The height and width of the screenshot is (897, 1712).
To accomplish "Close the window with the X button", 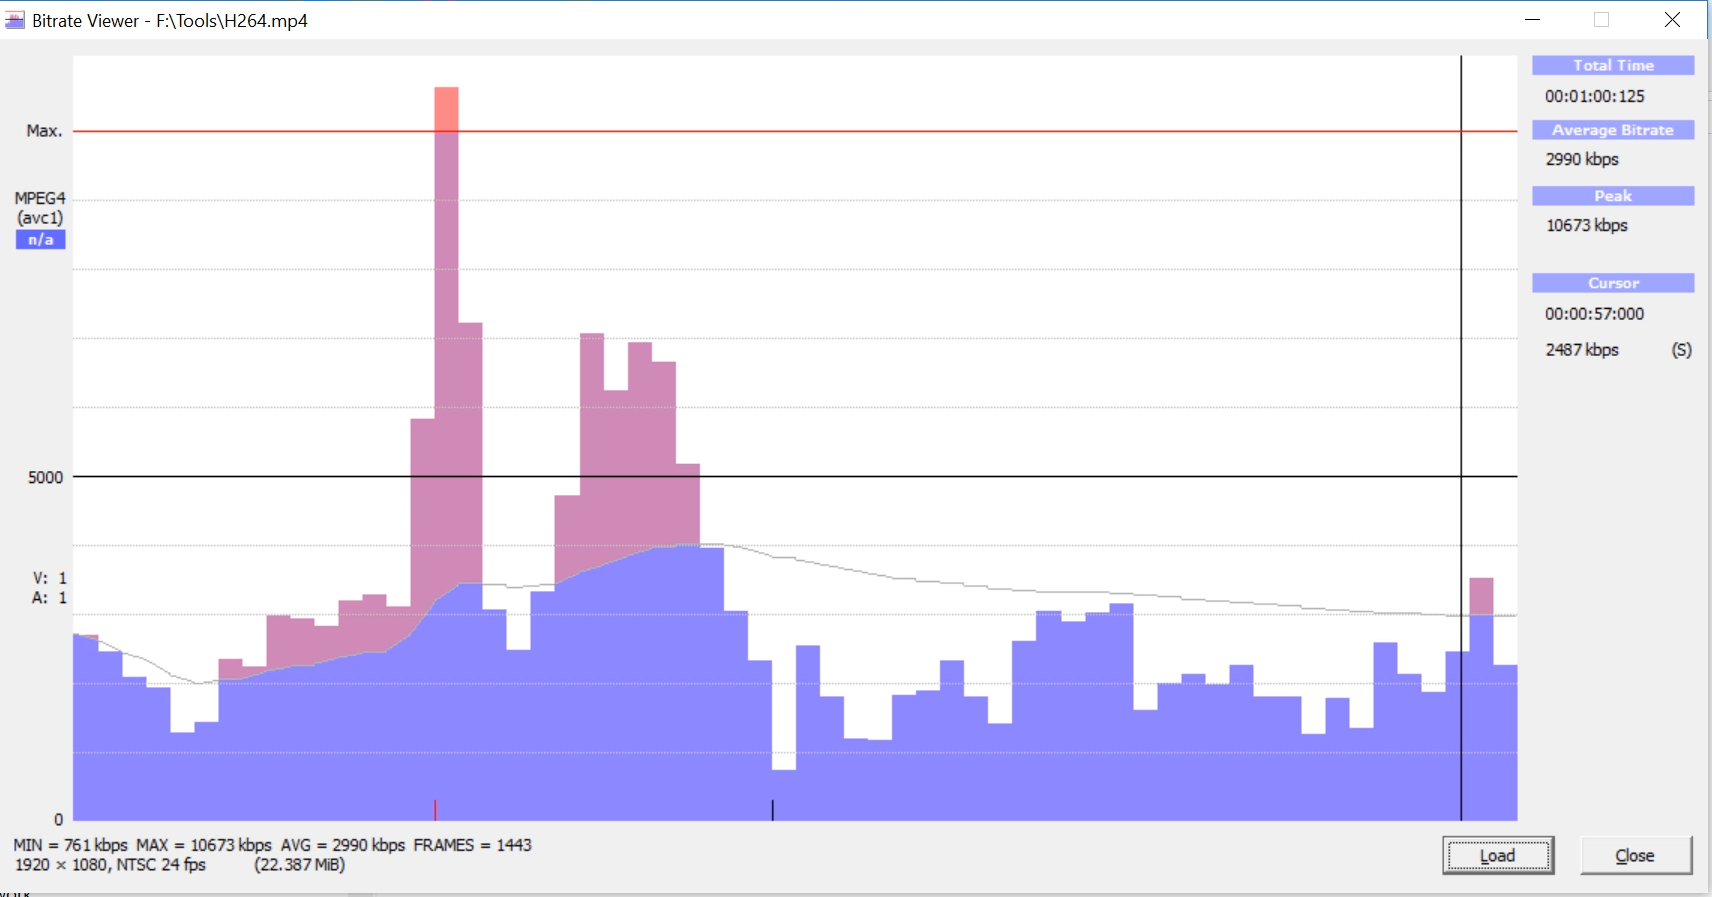I will [x=1672, y=20].
